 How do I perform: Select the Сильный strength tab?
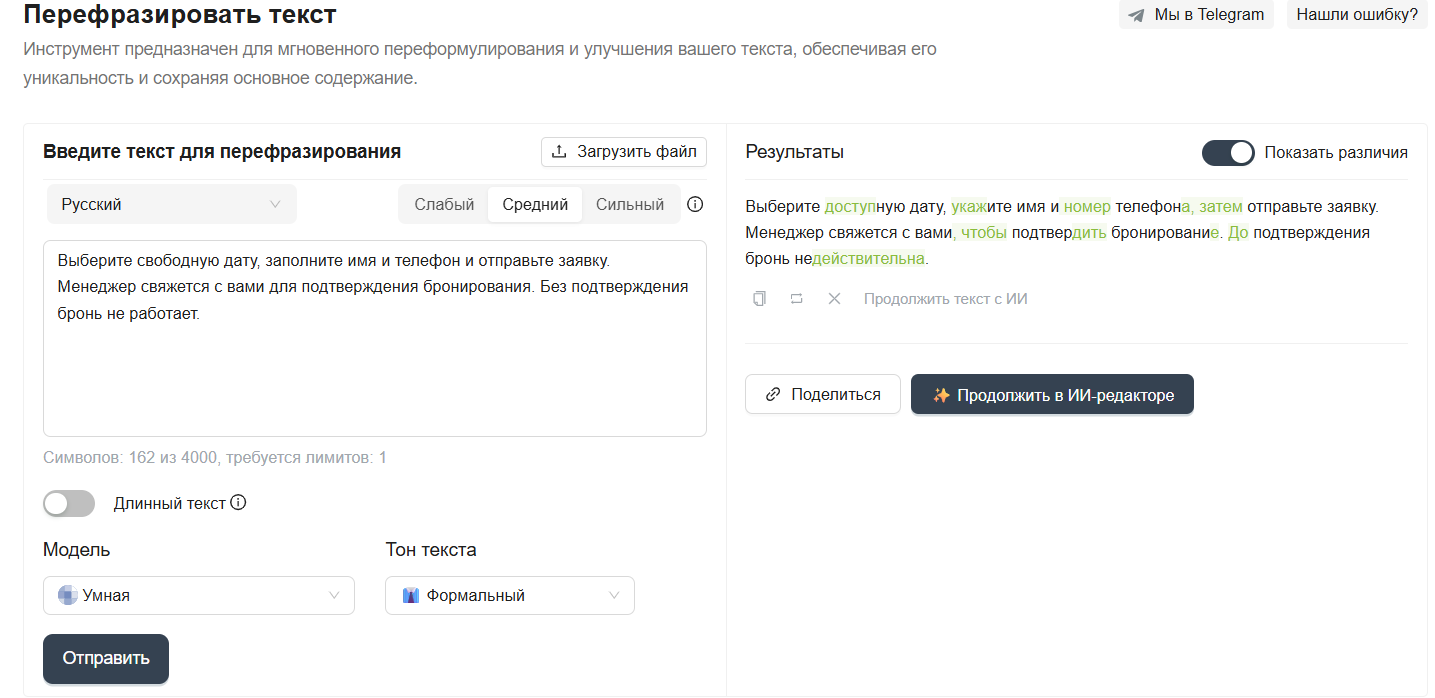click(x=630, y=204)
